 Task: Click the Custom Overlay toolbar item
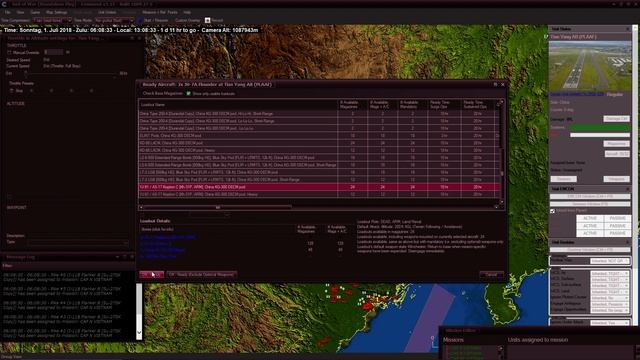[187, 20]
